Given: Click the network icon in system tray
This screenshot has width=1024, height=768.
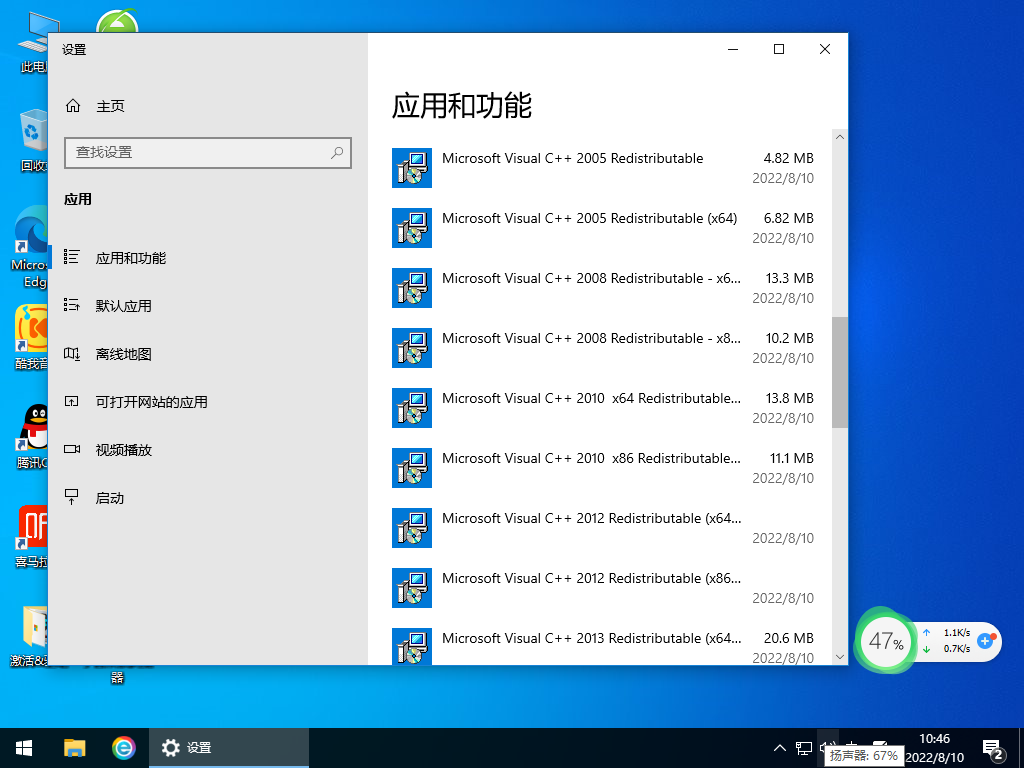Looking at the screenshot, I should [x=804, y=748].
